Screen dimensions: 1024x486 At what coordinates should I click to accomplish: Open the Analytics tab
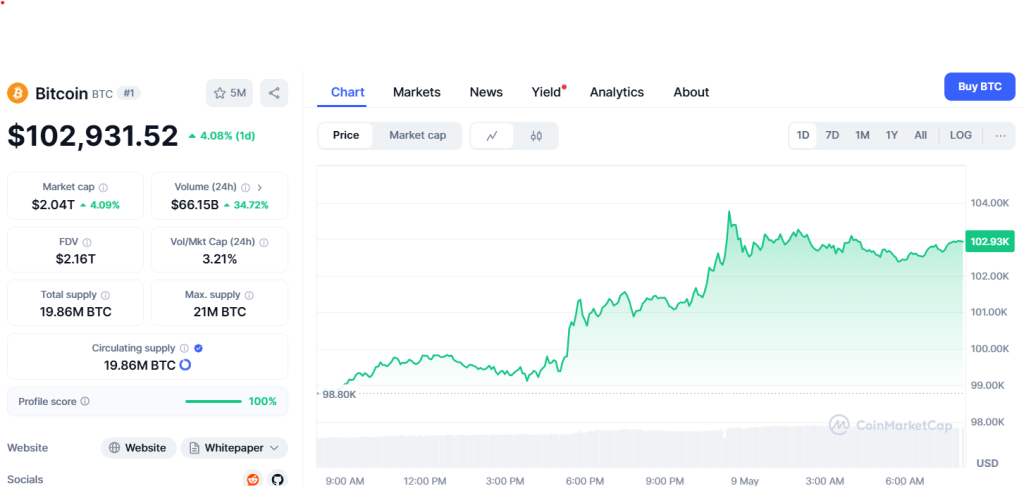click(x=617, y=92)
